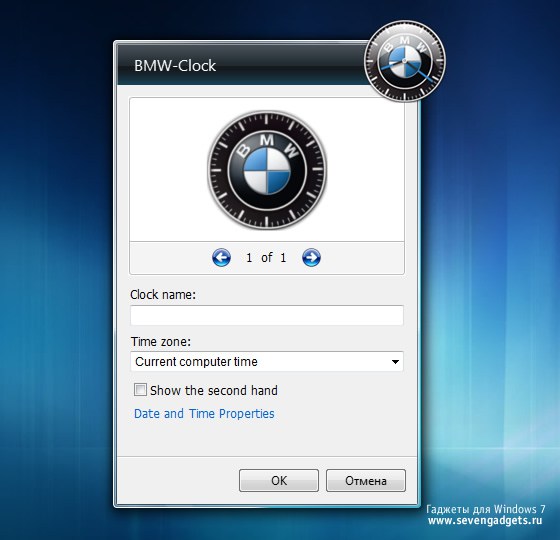Click the BMW-Clock title header
Viewport: 560px width, 540px height.
point(175,66)
